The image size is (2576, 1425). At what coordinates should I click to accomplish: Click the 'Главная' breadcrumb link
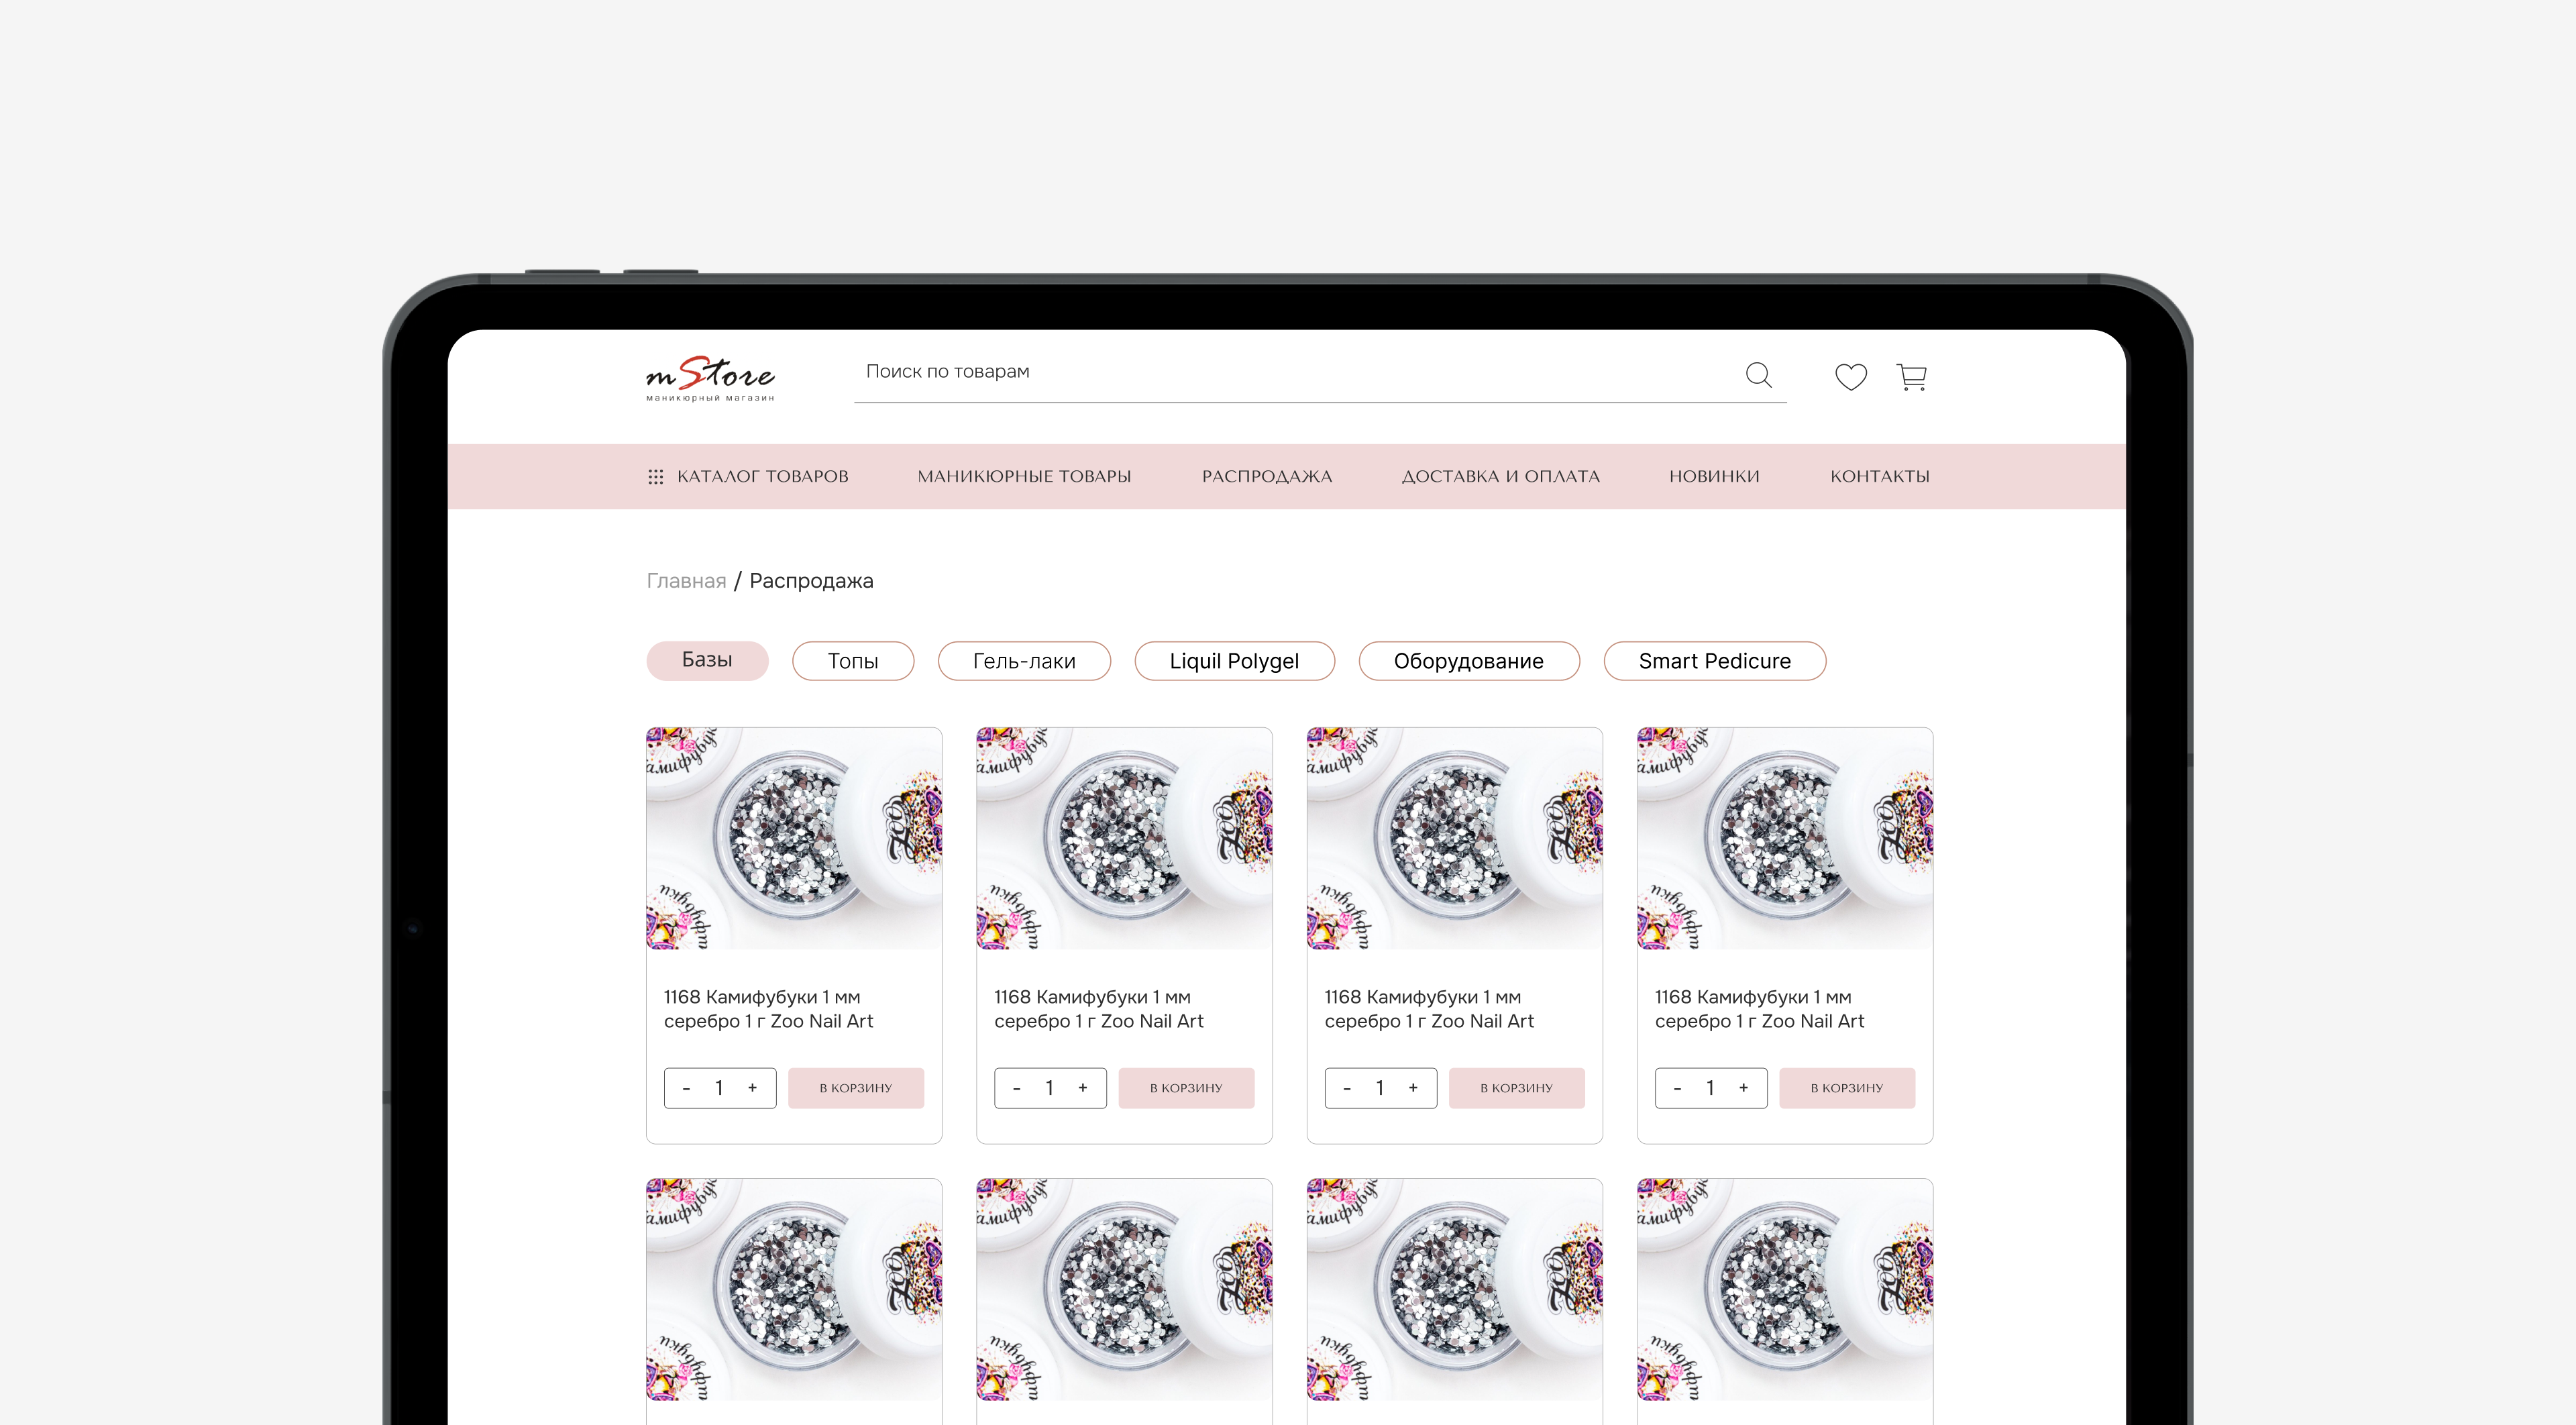coord(686,581)
